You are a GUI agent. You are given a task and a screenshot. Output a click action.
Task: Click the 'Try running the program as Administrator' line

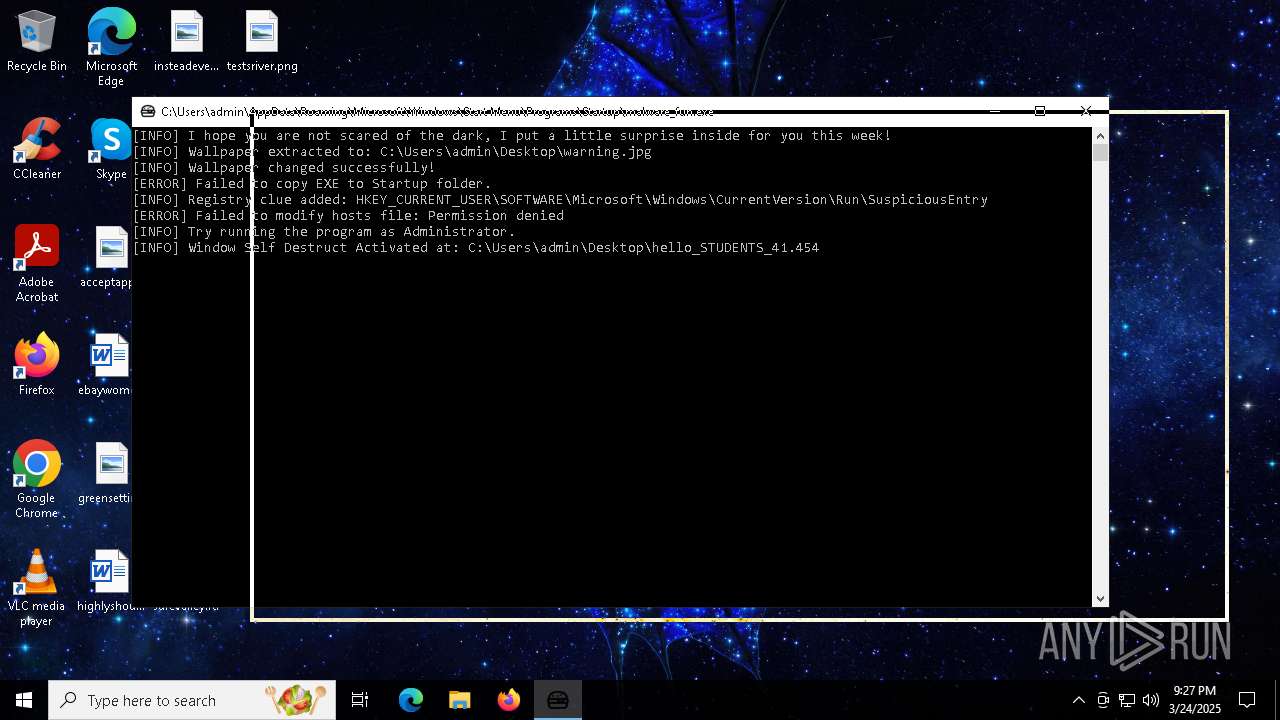(x=324, y=232)
